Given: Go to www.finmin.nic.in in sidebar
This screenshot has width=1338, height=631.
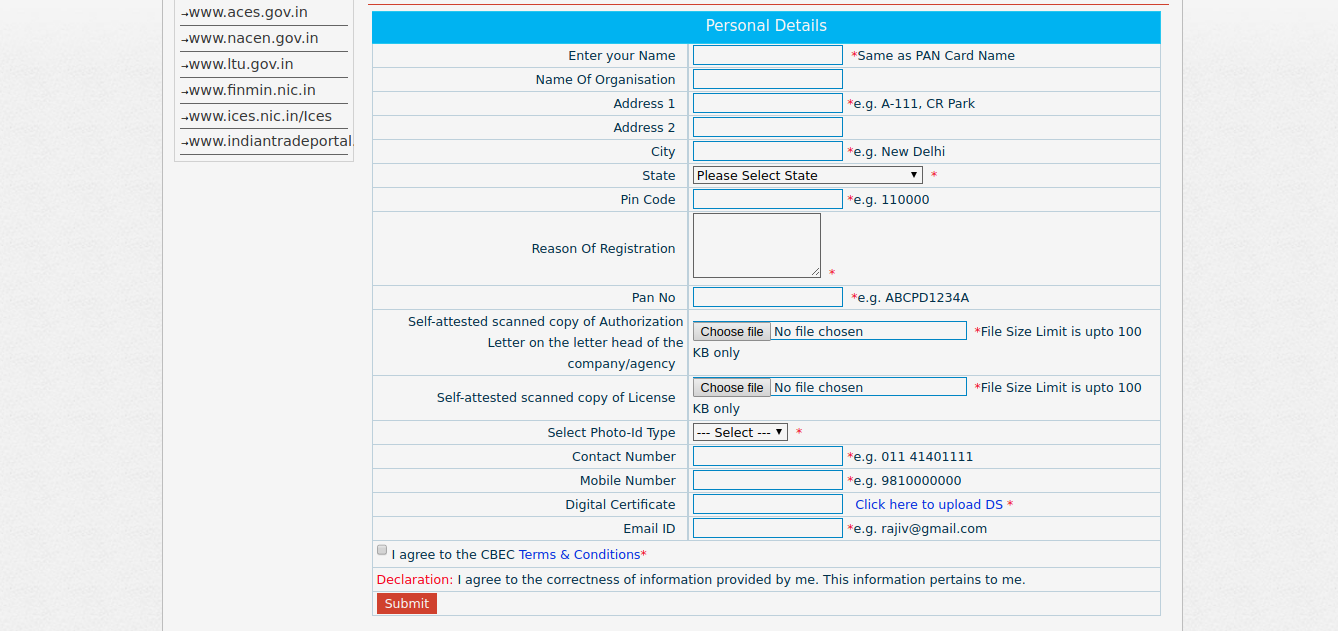Looking at the screenshot, I should click(x=252, y=90).
